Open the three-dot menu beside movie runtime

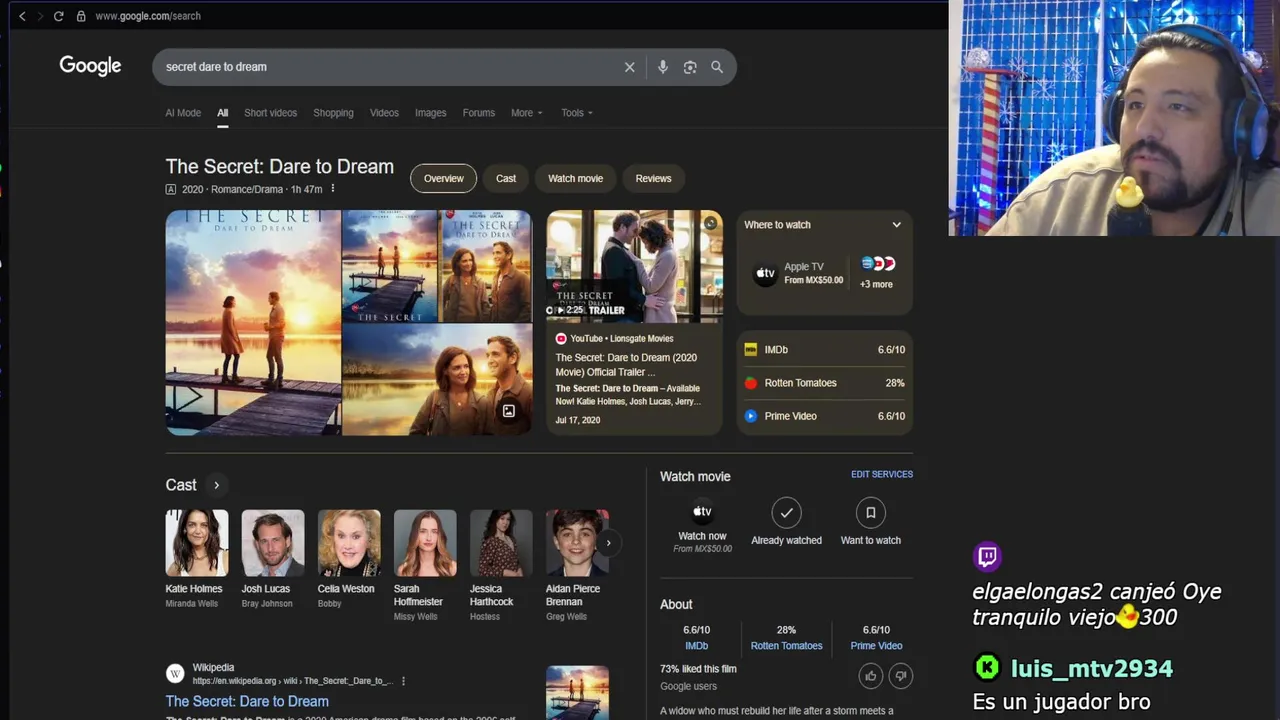tap(333, 189)
